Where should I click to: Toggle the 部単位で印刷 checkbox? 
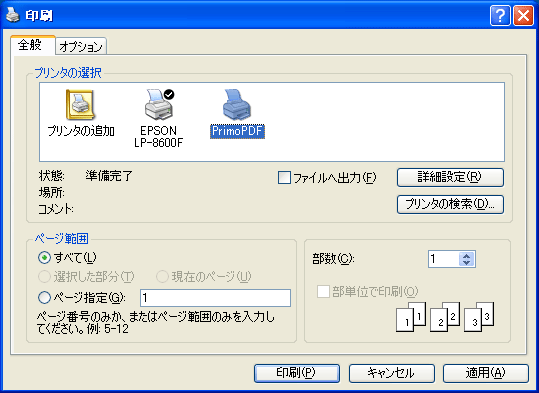pos(323,292)
